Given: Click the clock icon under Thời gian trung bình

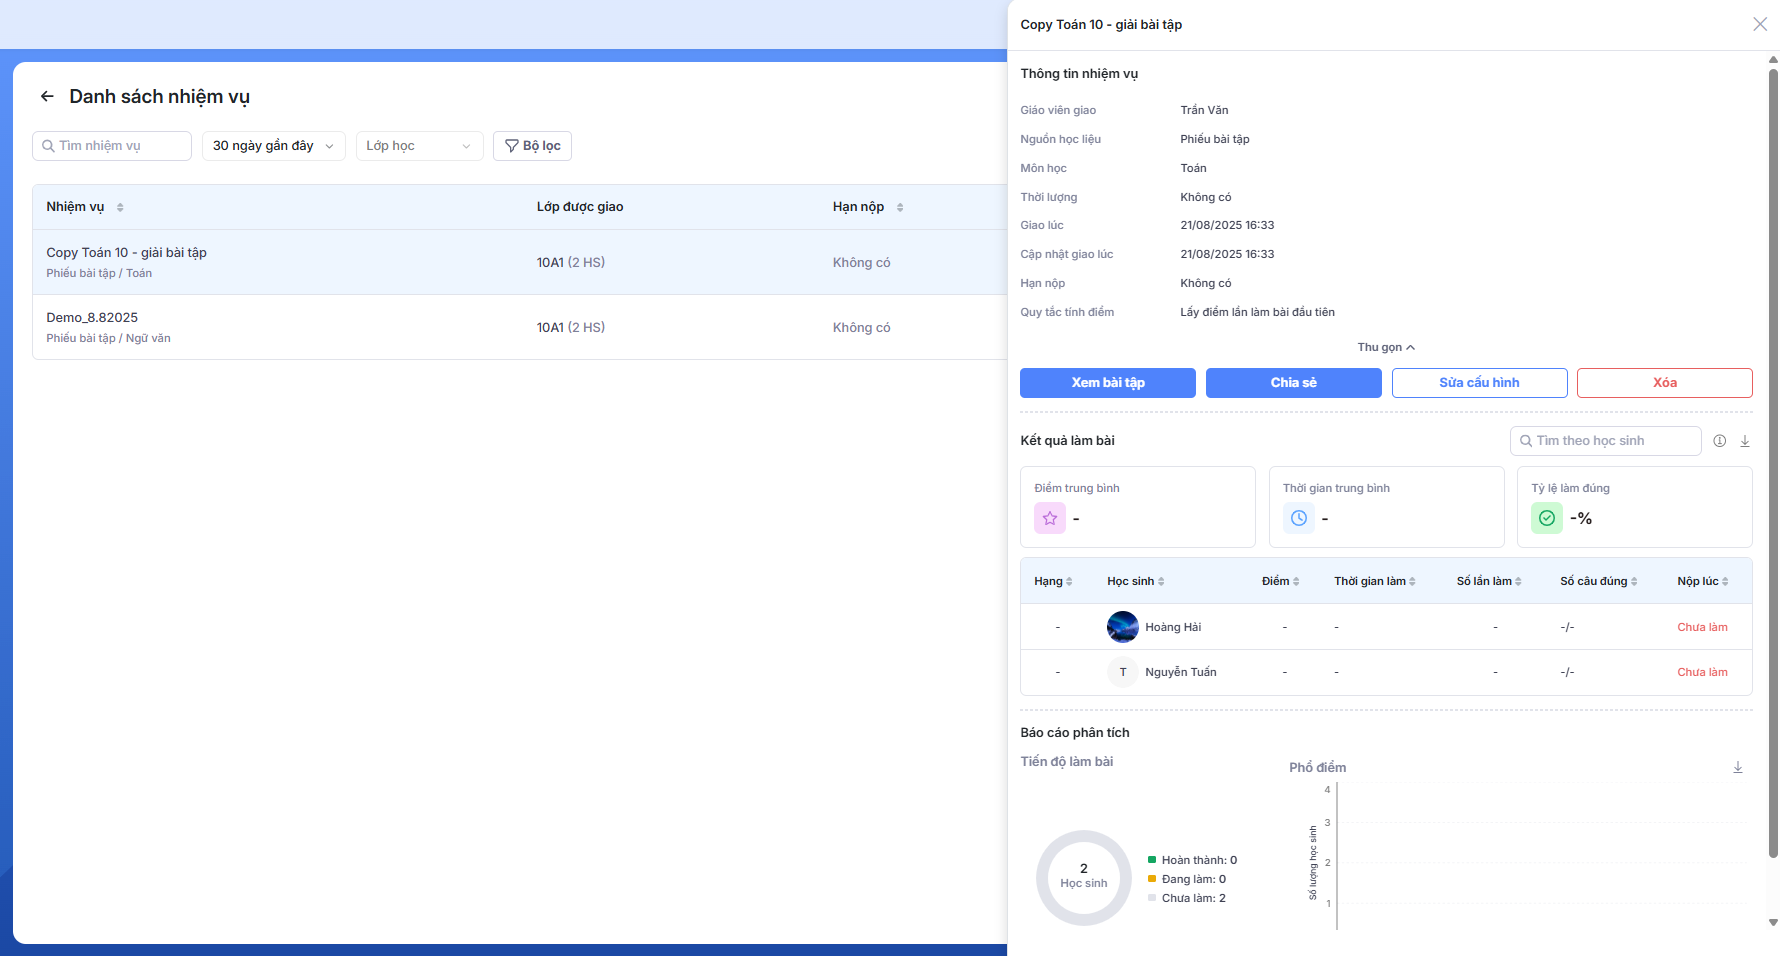Looking at the screenshot, I should (1298, 518).
